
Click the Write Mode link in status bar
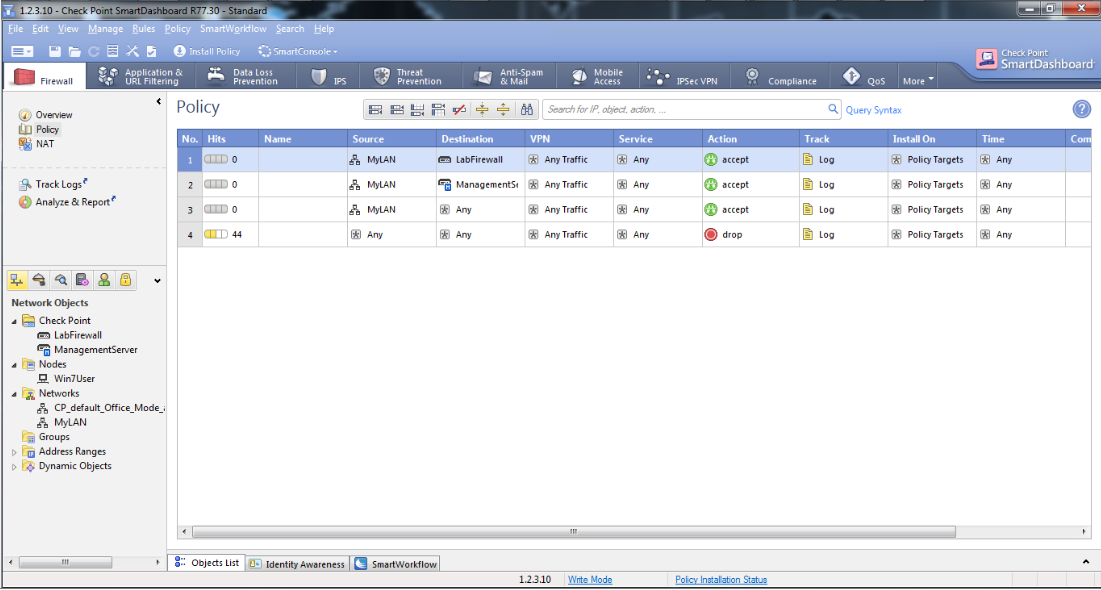click(590, 579)
